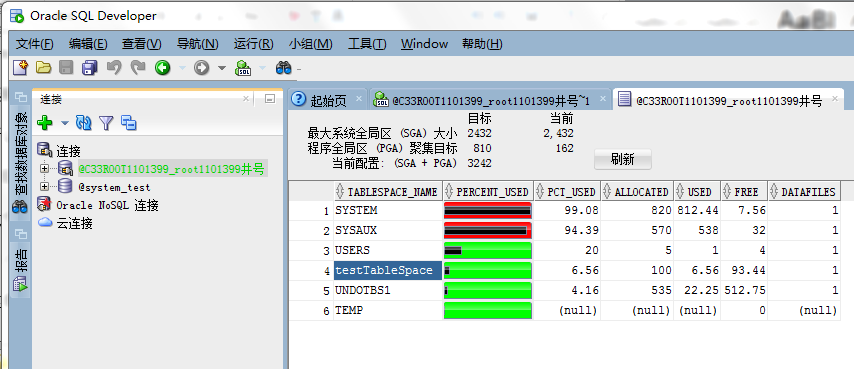Open the Window menu
Screen dimensions: 854x369
pos(424,44)
